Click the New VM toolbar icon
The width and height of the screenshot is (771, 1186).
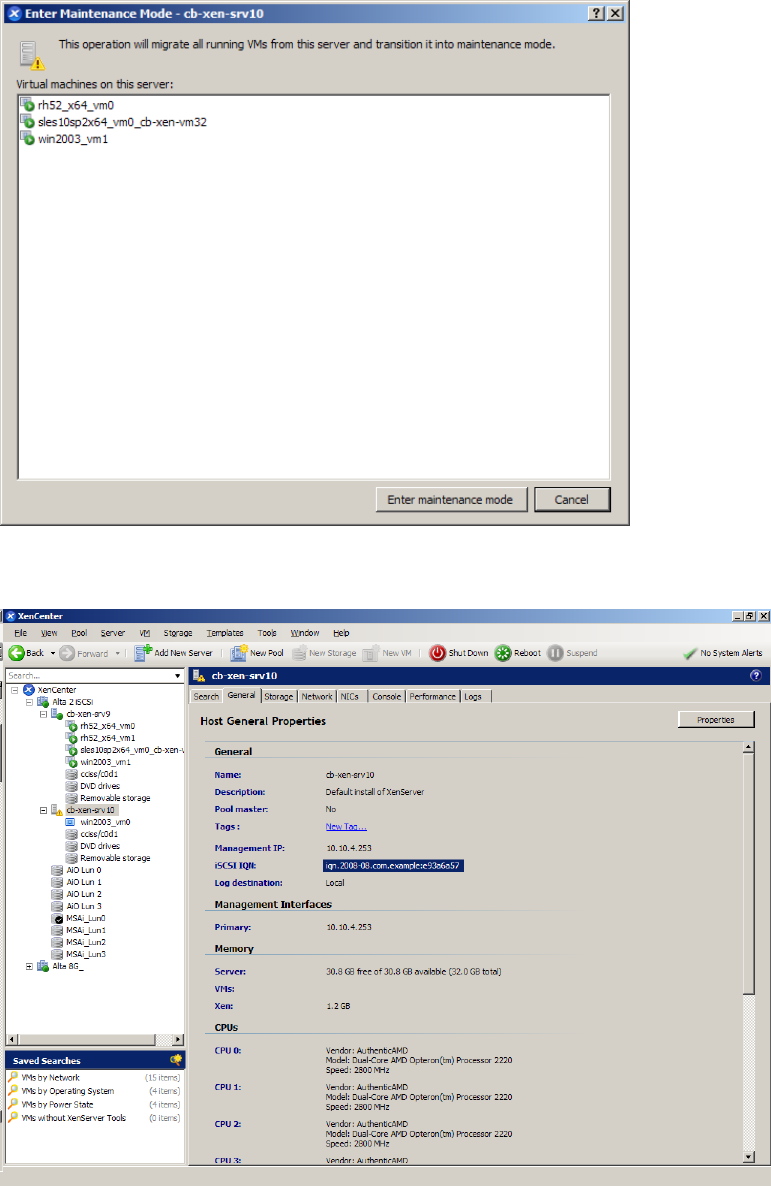click(x=371, y=653)
